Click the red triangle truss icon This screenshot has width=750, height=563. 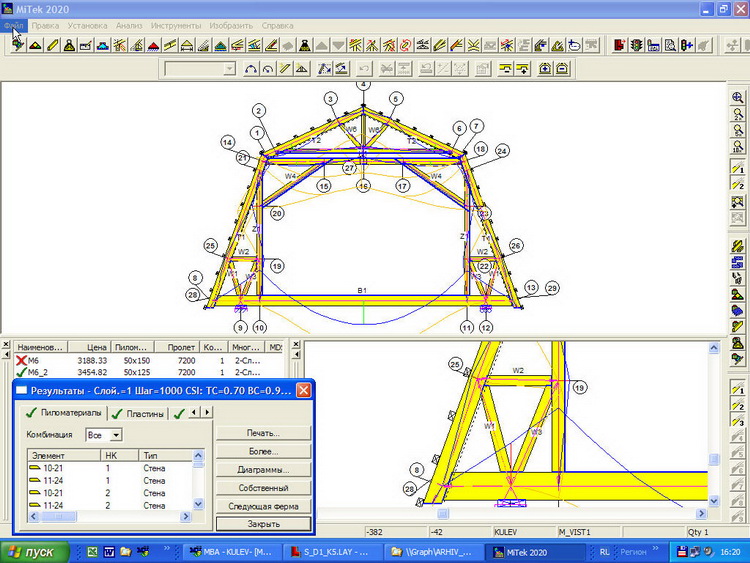153,45
